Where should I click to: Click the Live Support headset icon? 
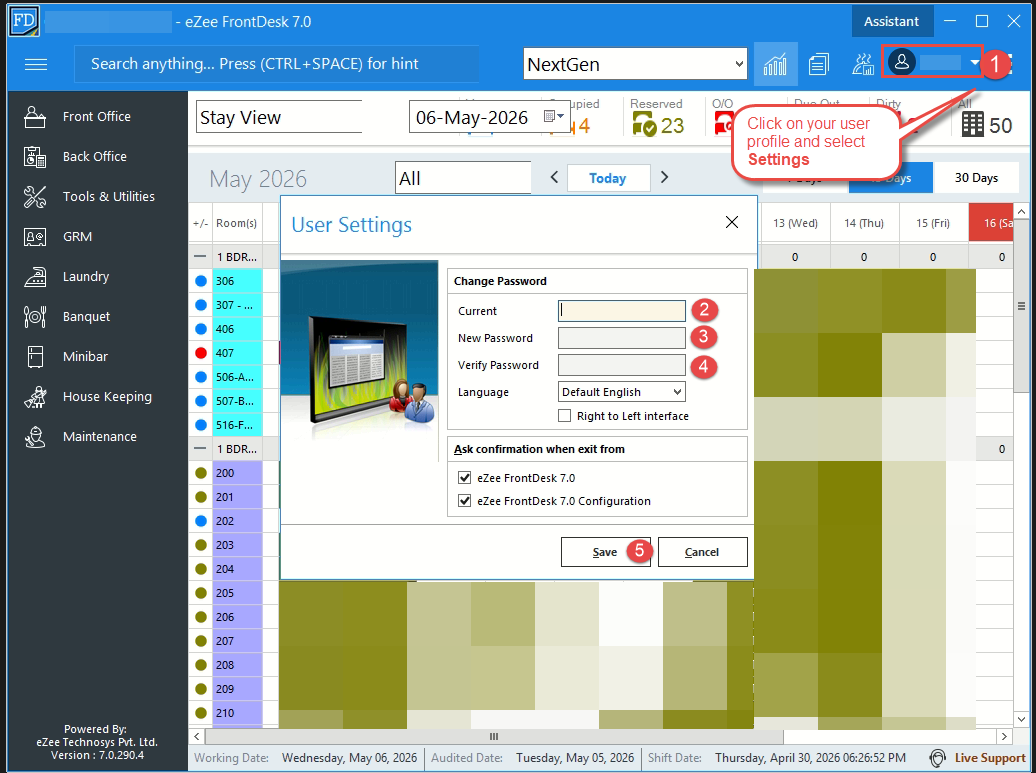click(x=937, y=758)
